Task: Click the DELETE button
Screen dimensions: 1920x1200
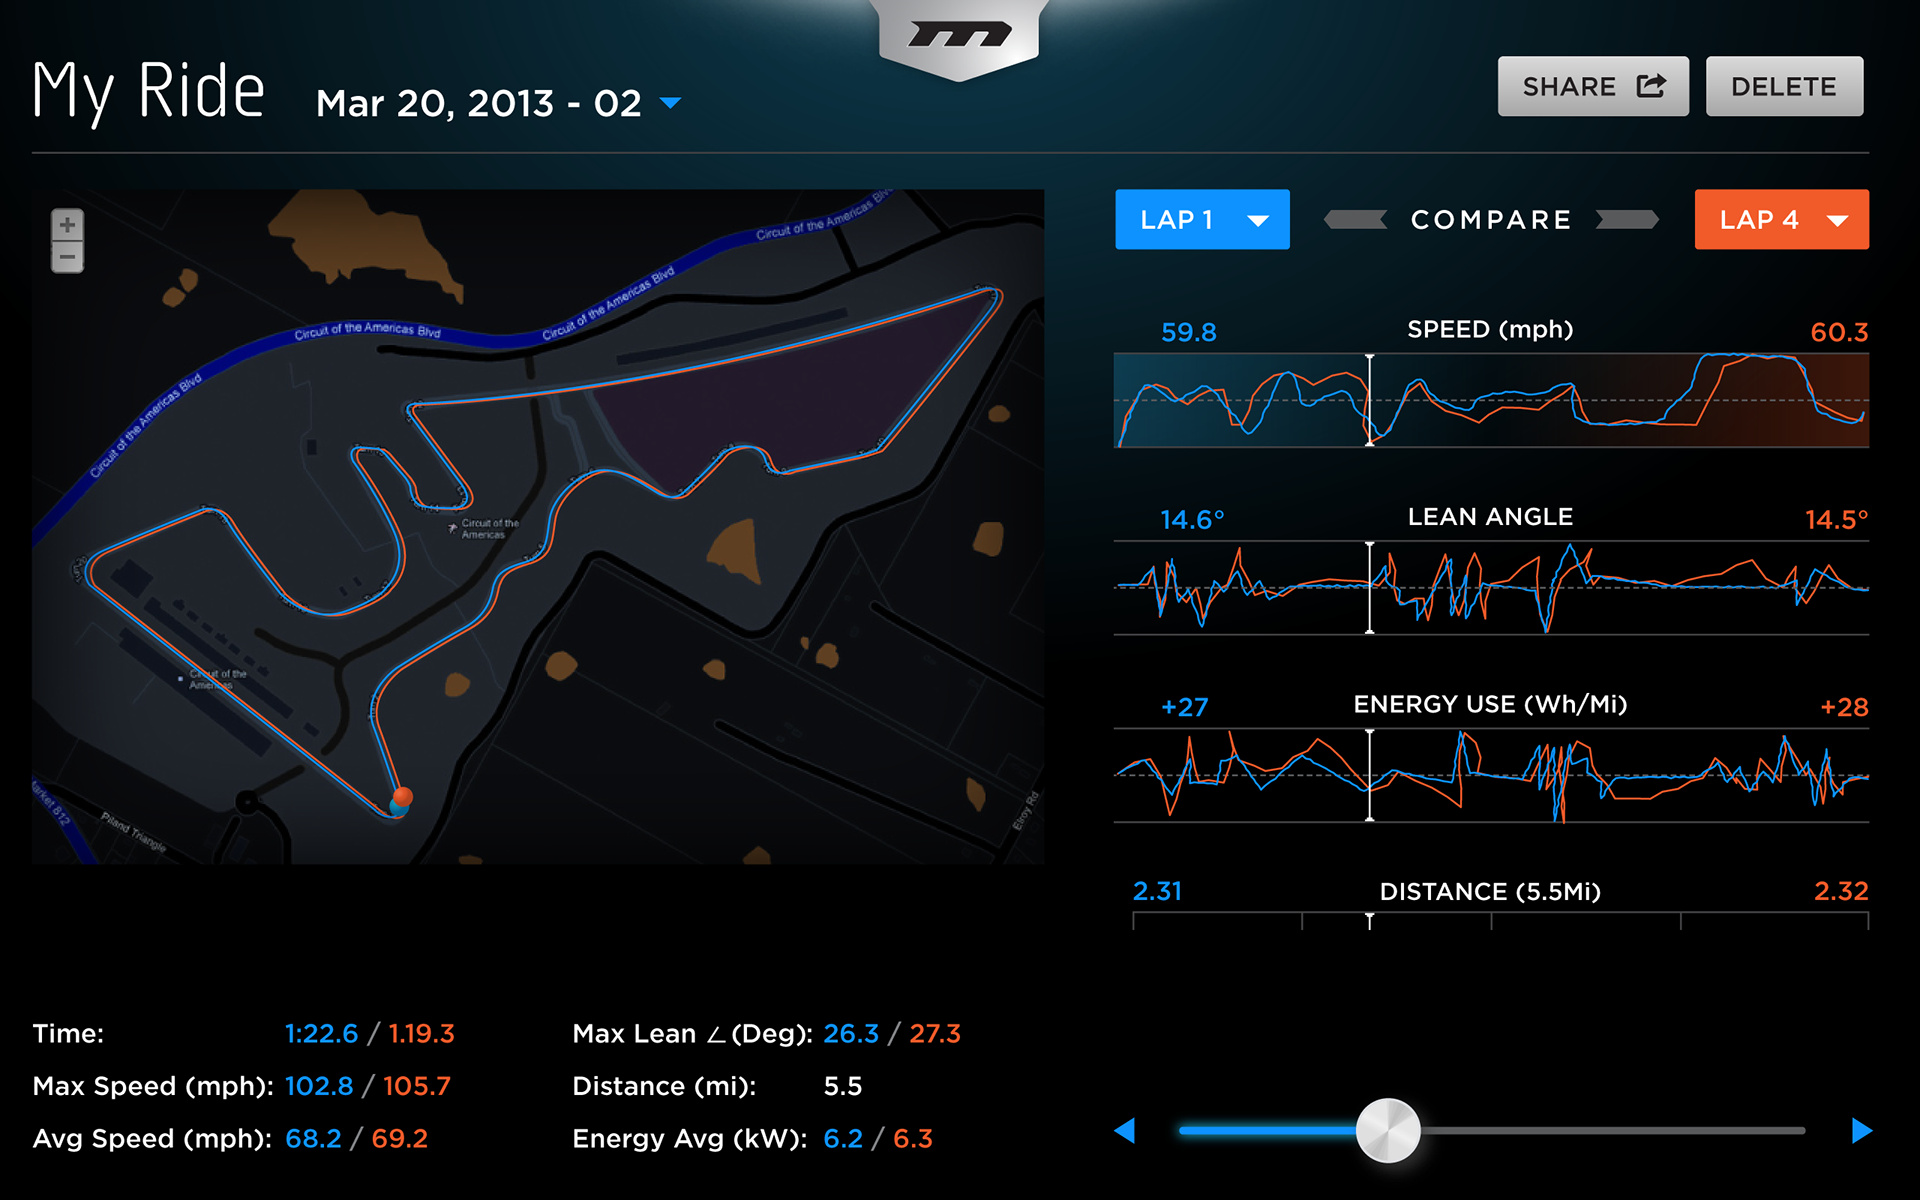Action: pyautogui.click(x=1784, y=86)
